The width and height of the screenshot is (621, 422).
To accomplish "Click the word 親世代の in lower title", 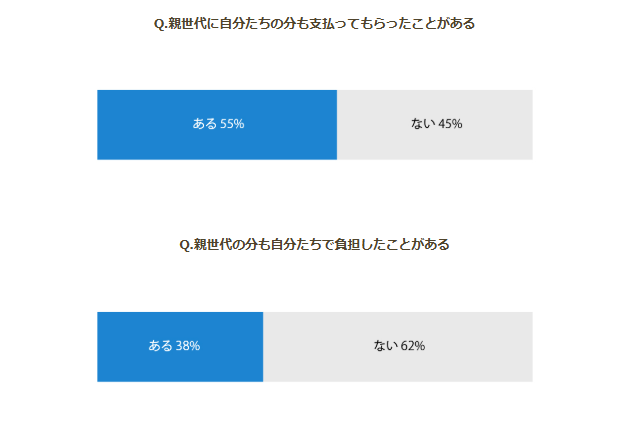I will pyautogui.click(x=219, y=244).
